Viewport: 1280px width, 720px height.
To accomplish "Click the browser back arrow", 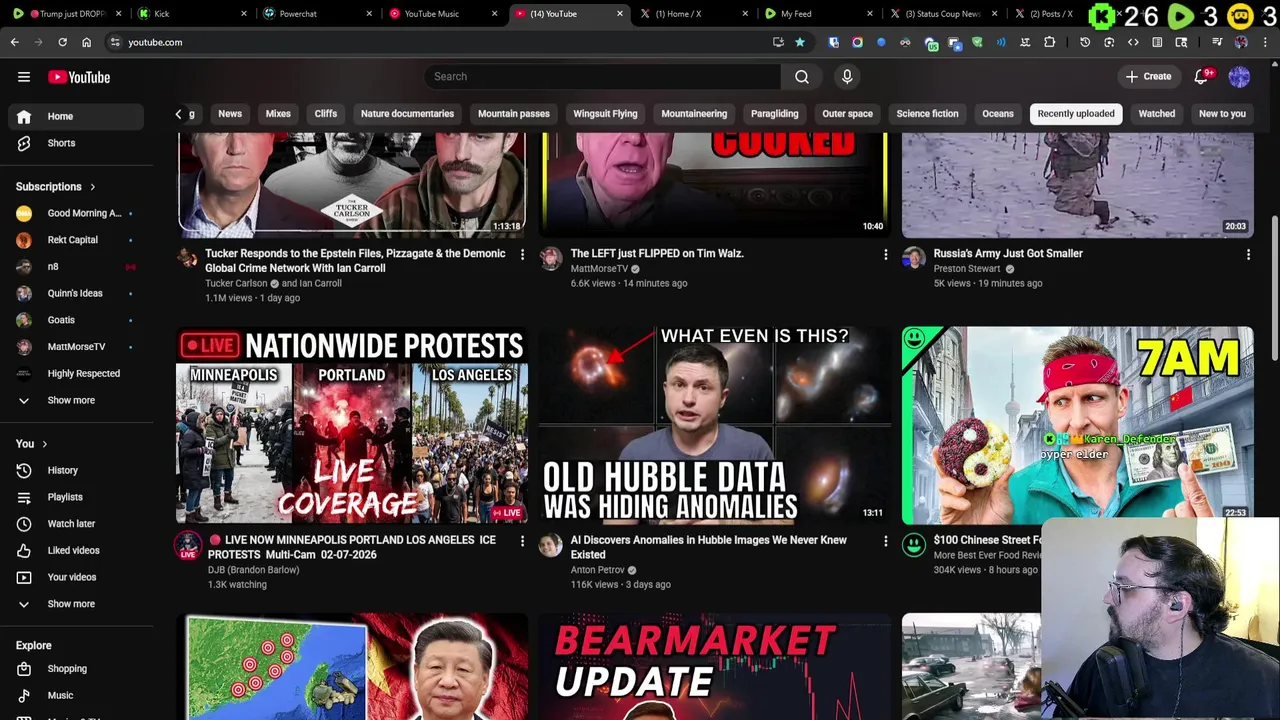I will click(x=15, y=42).
